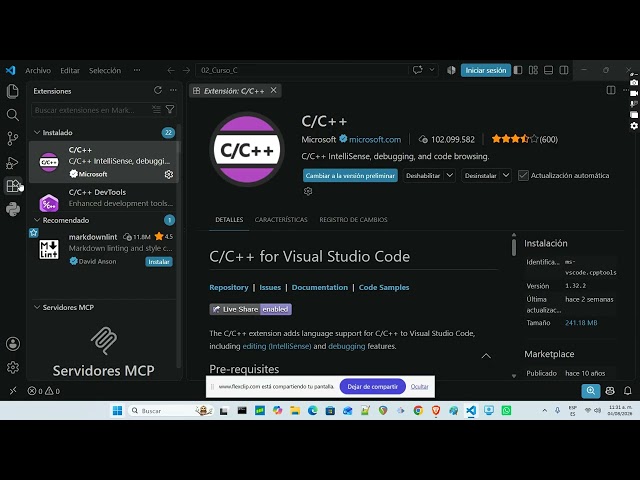Switch to REGISTRO DE CAMBIOS tab

pyautogui.click(x=353, y=220)
